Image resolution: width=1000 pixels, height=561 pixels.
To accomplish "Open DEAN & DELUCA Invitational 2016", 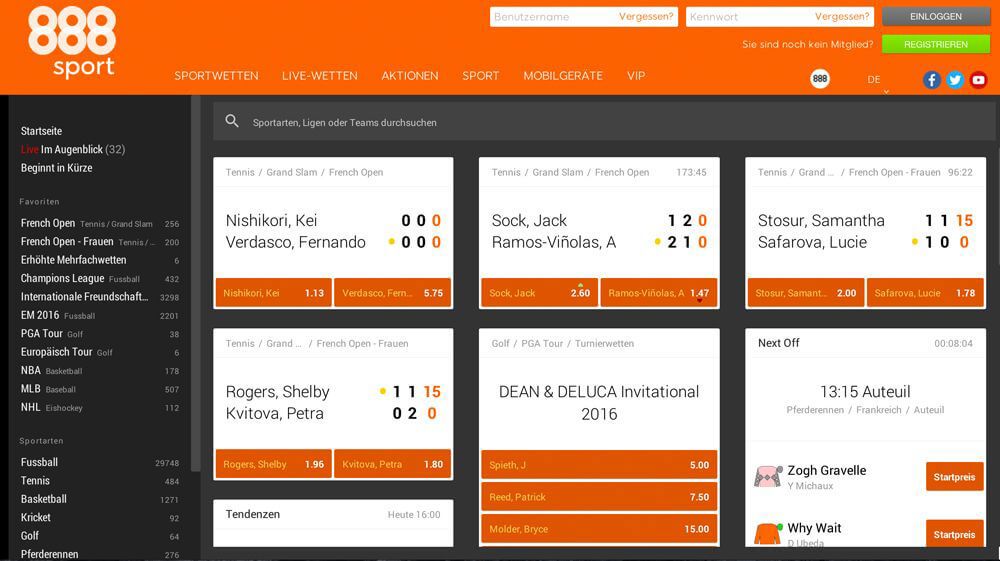I will 599,402.
